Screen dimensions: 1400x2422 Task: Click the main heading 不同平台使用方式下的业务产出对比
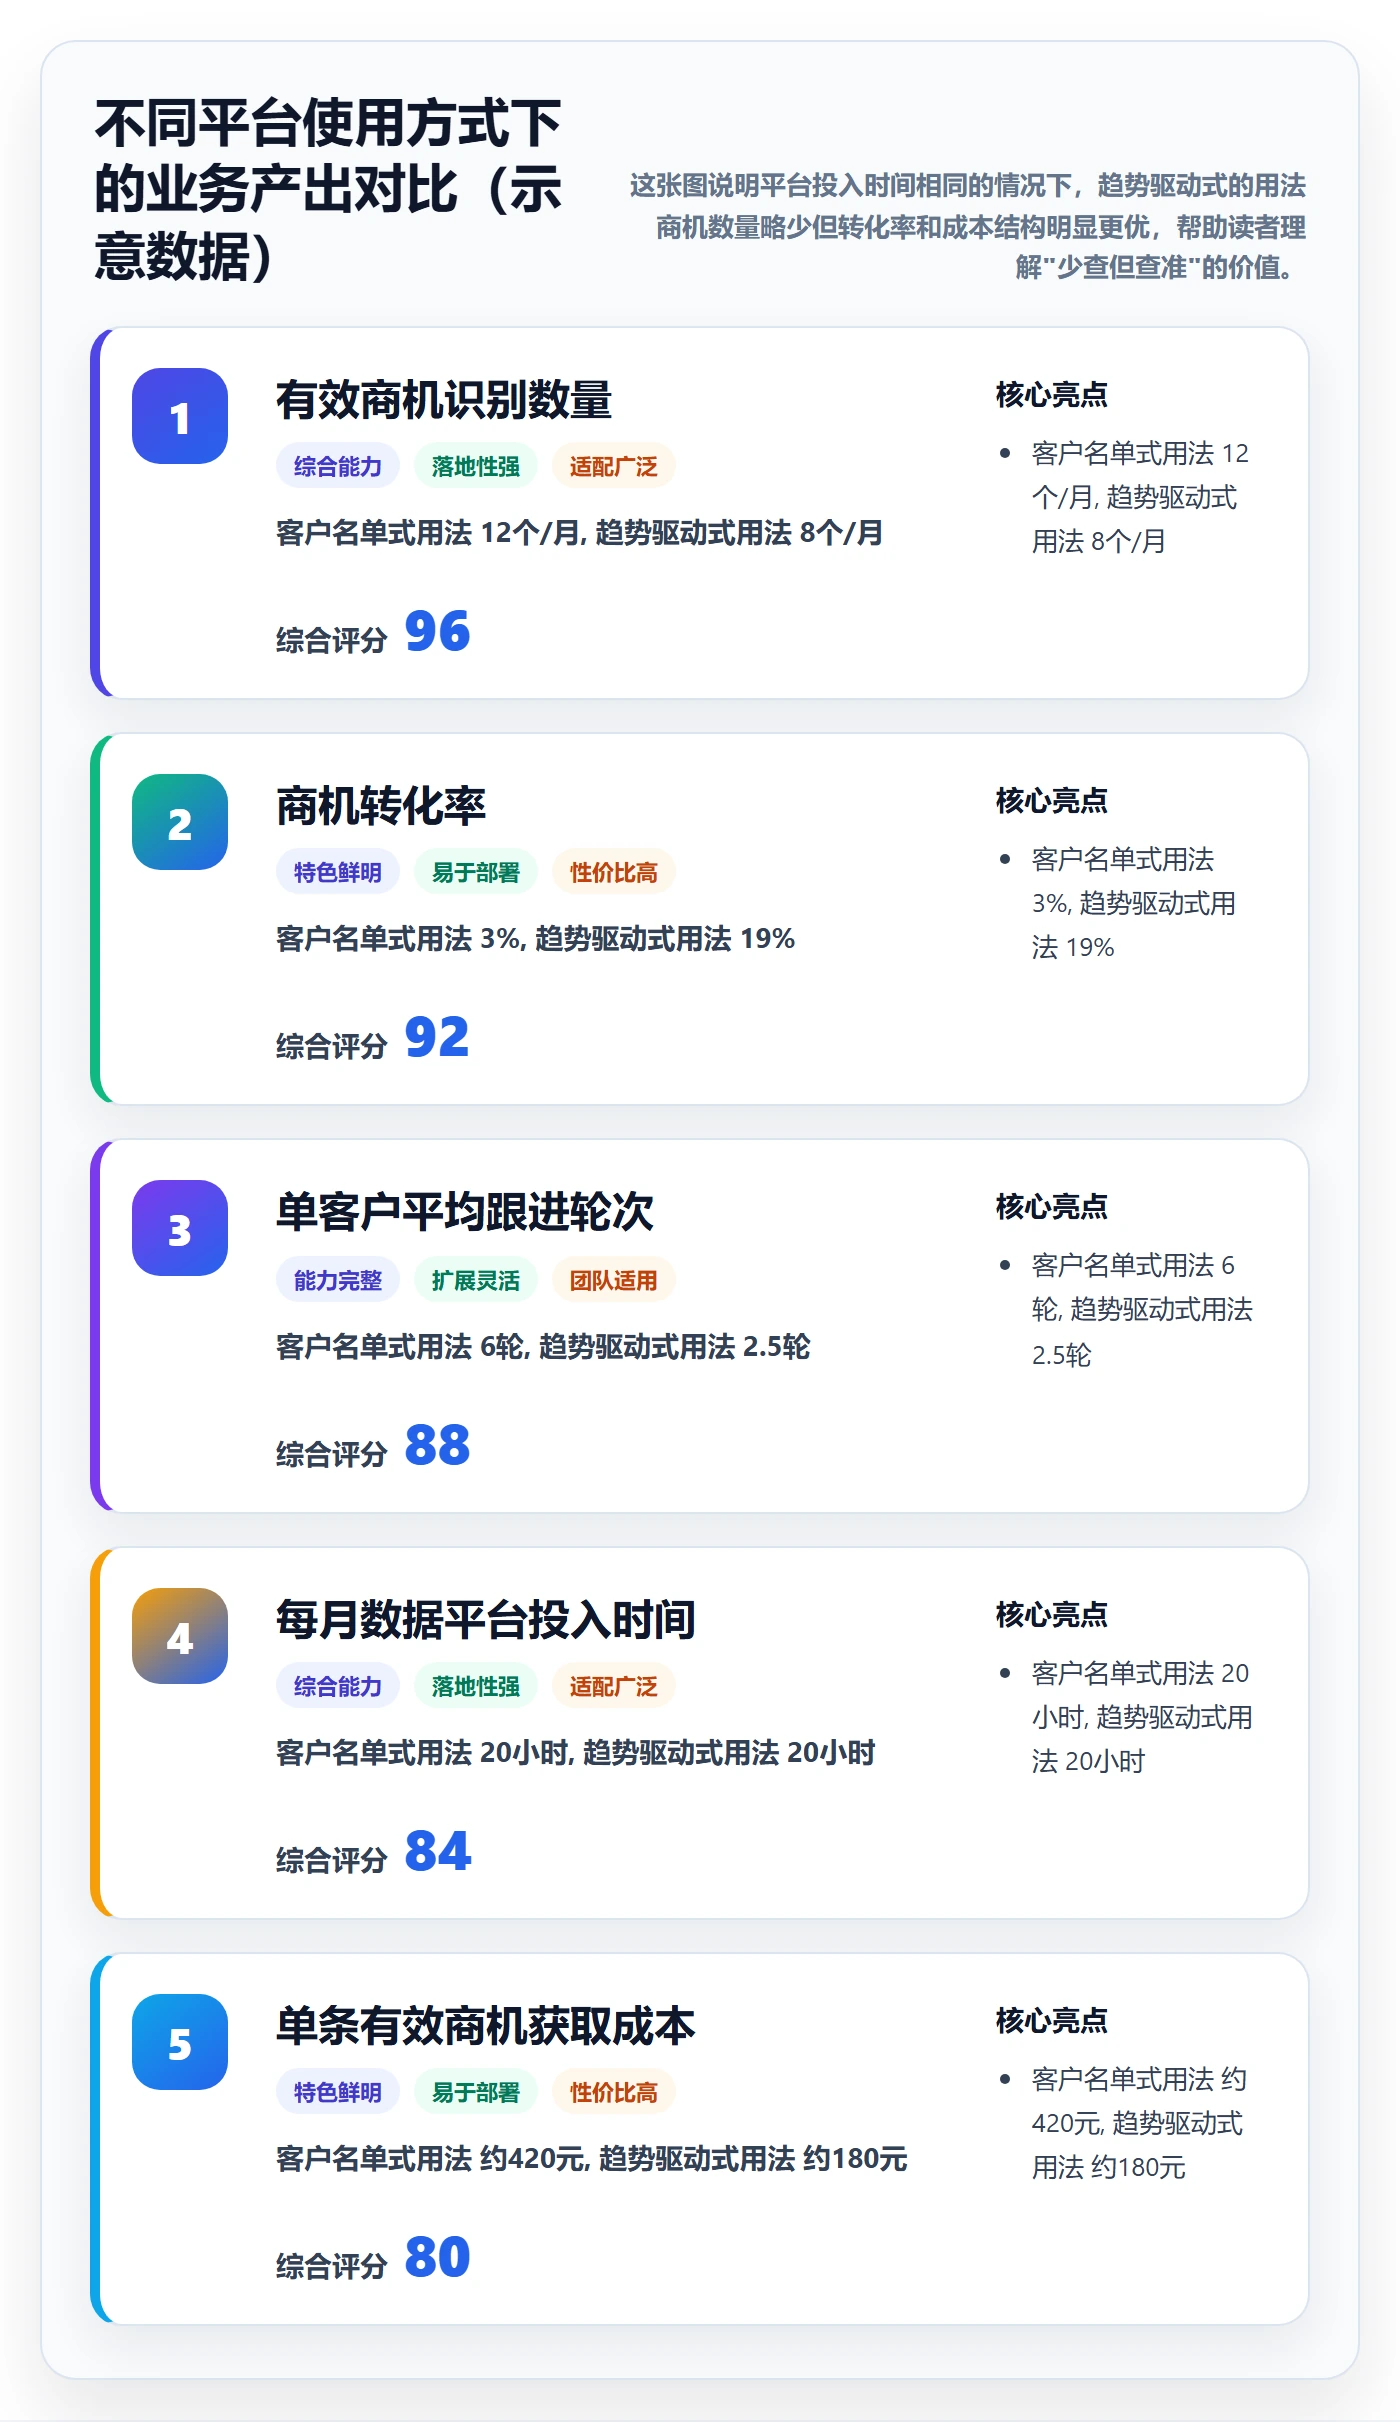click(329, 189)
